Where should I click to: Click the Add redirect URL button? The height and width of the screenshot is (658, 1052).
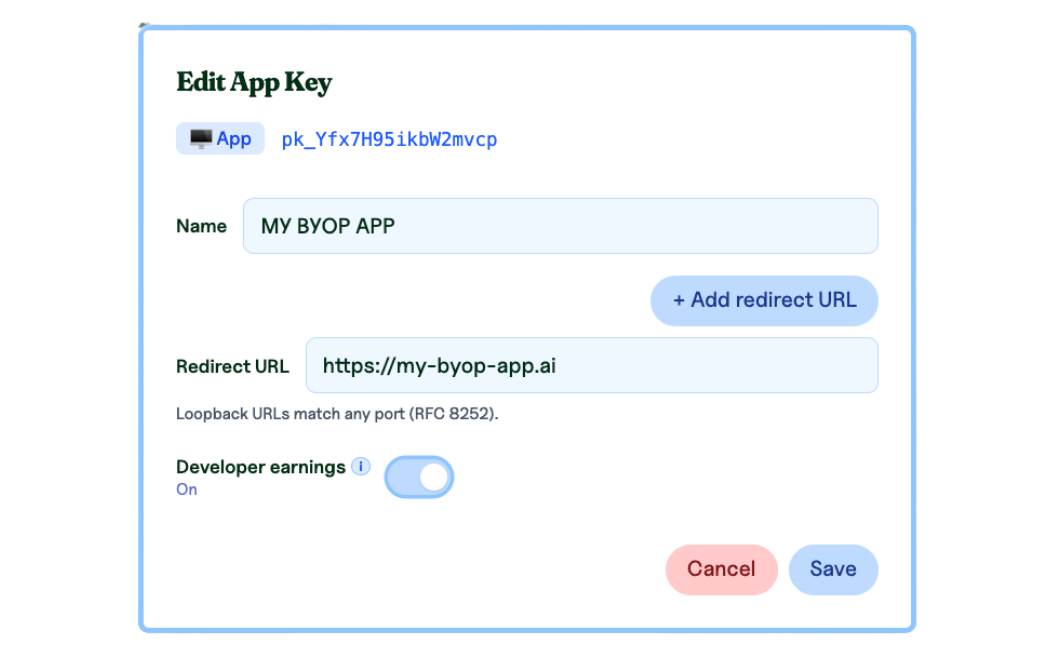tap(764, 300)
